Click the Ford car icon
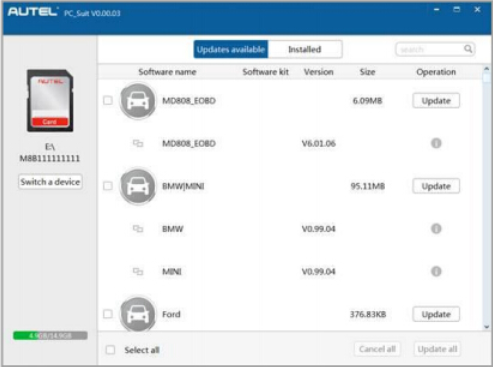493x367 pixels. point(138,314)
